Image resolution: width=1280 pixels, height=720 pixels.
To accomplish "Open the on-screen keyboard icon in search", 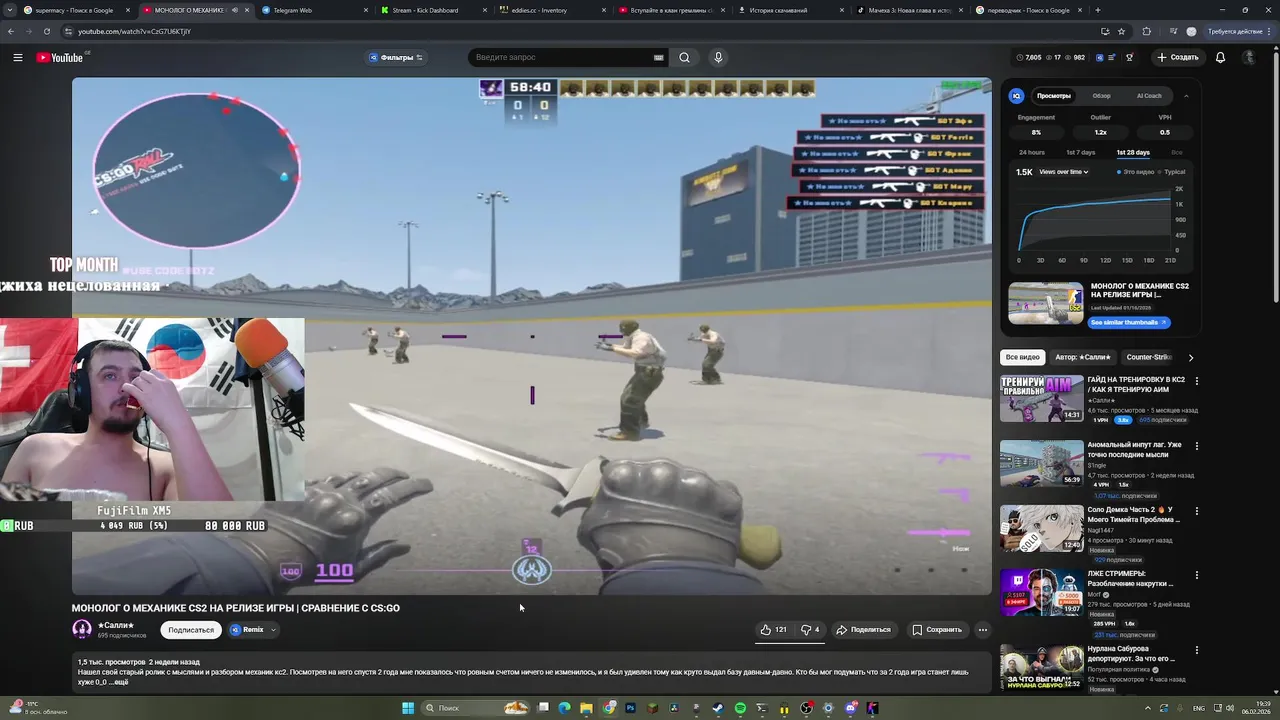I will (x=659, y=57).
